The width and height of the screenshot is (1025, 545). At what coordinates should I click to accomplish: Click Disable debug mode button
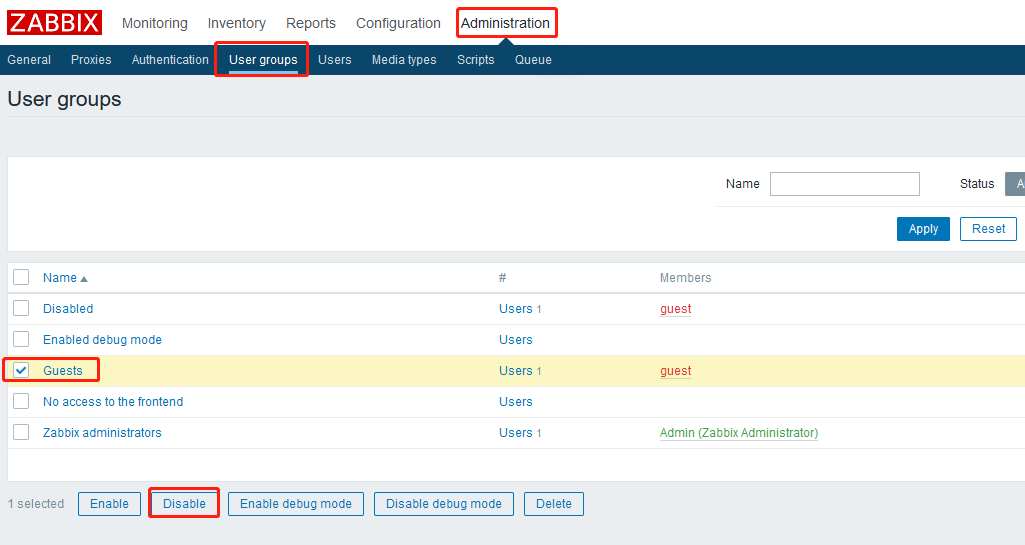(444, 504)
